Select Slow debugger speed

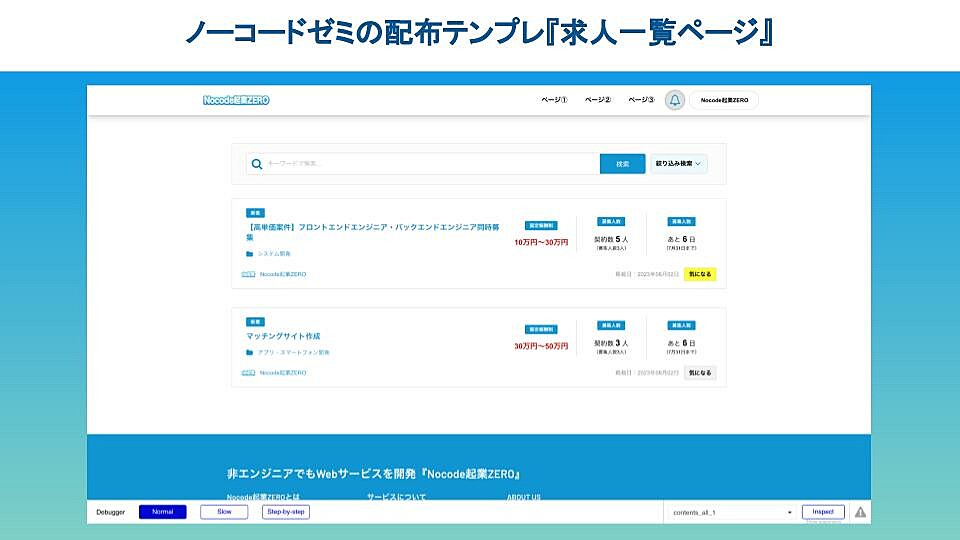[x=224, y=512]
